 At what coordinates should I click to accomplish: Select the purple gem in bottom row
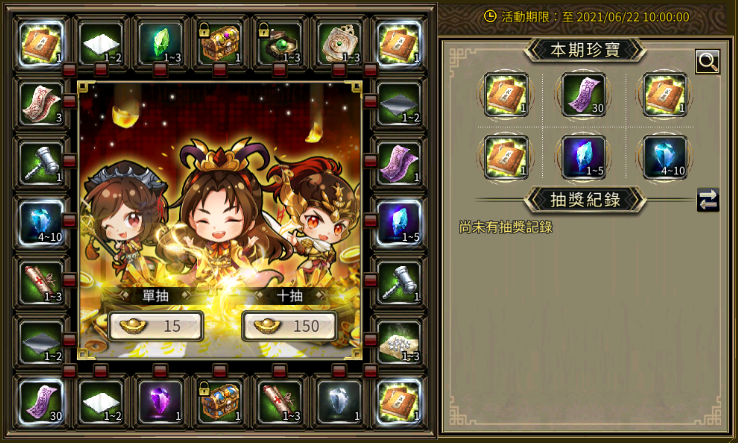160,402
